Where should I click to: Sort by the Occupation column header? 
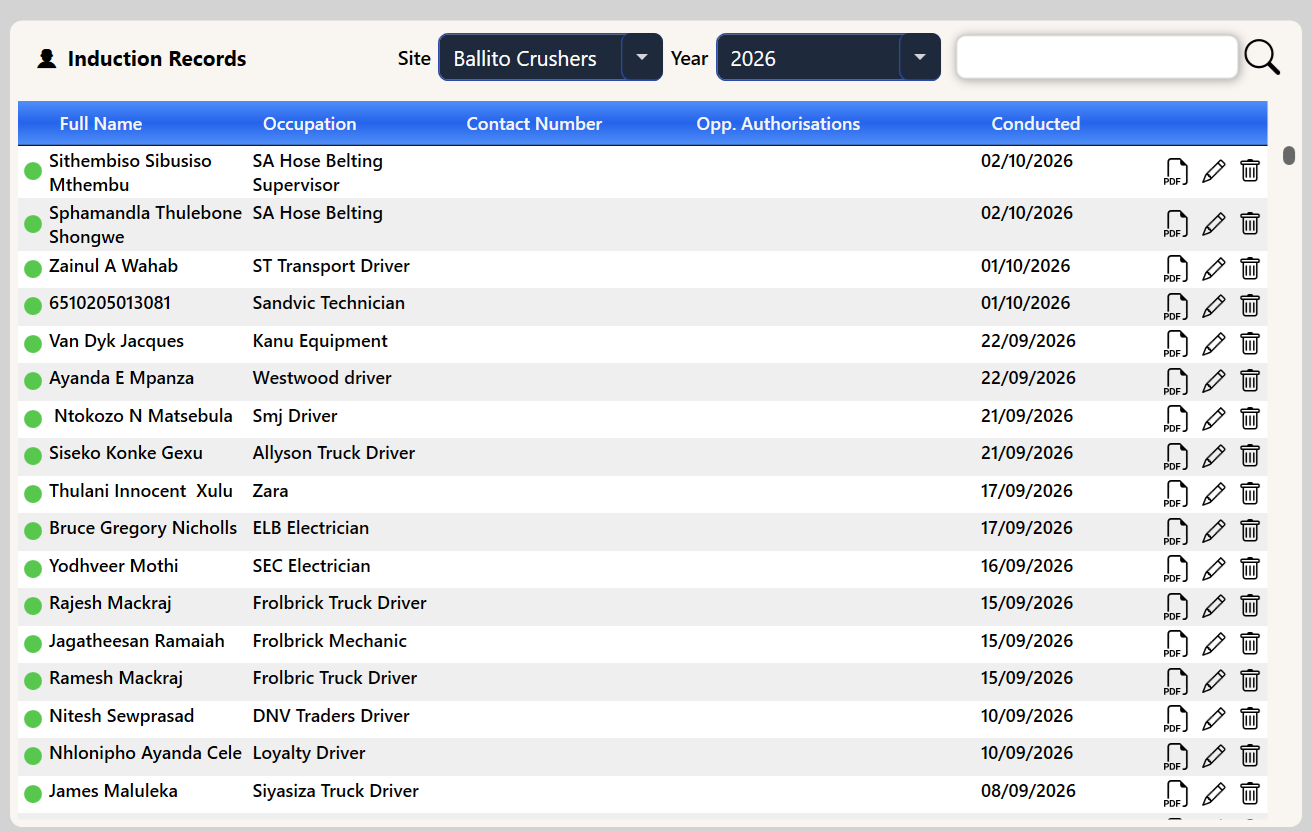(x=310, y=124)
